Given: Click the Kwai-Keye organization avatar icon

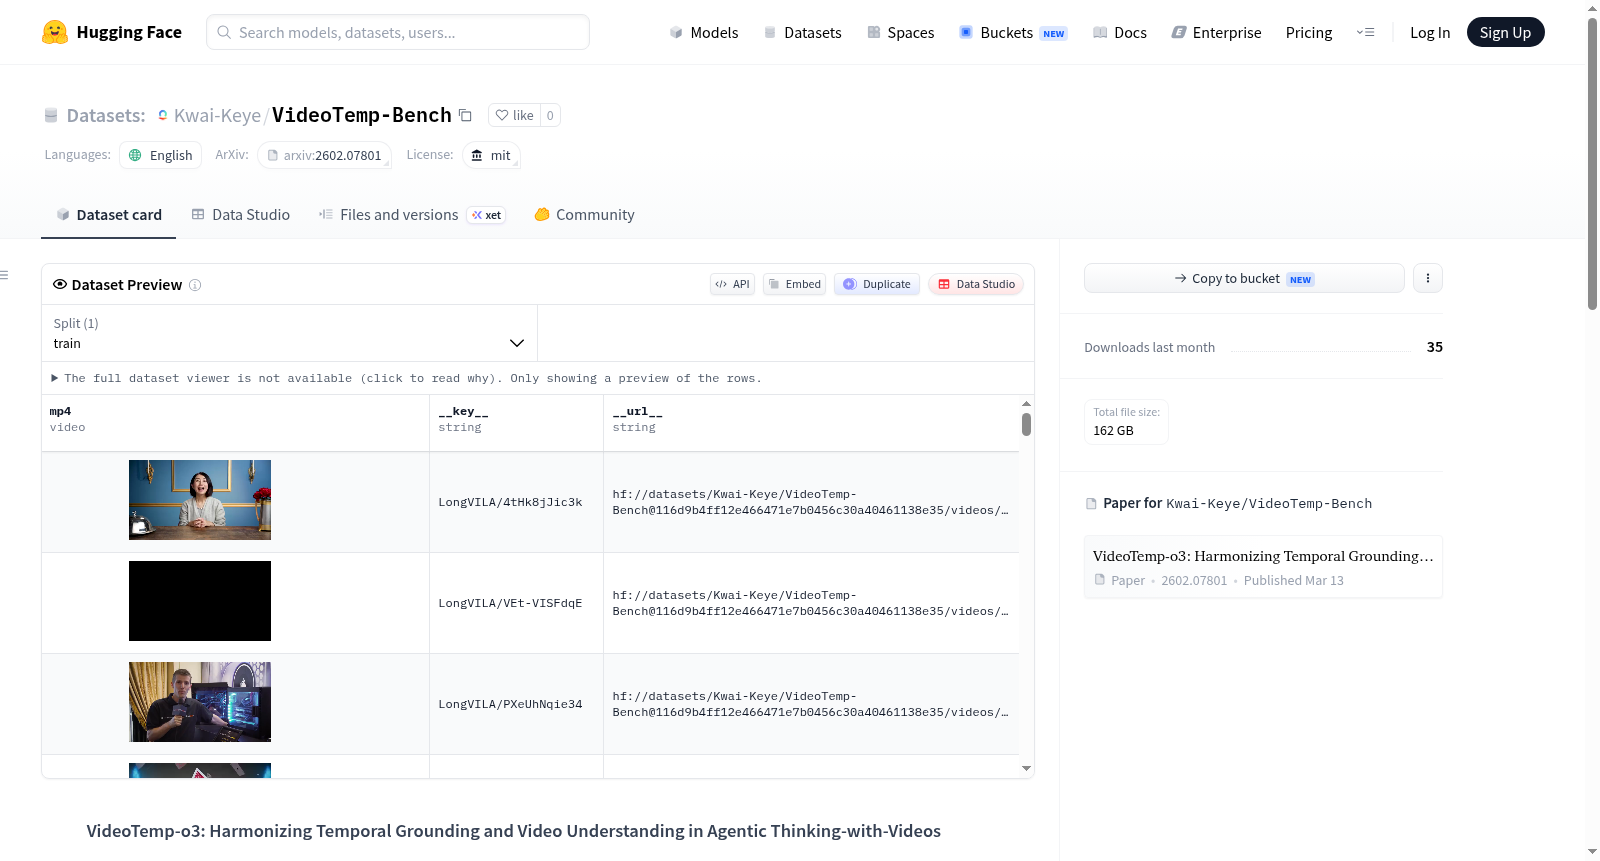Looking at the screenshot, I should [x=163, y=115].
